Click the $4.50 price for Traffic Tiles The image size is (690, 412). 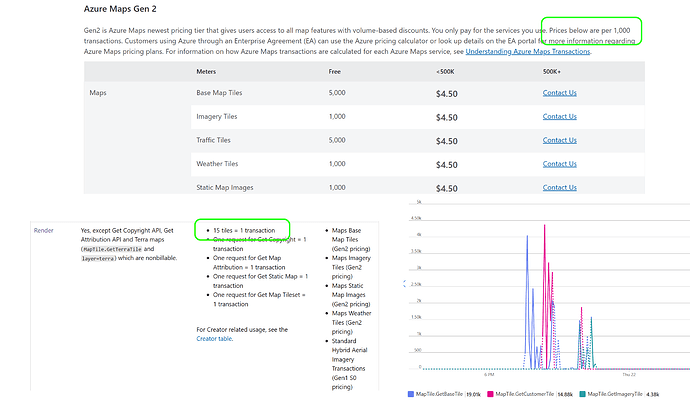[447, 141]
